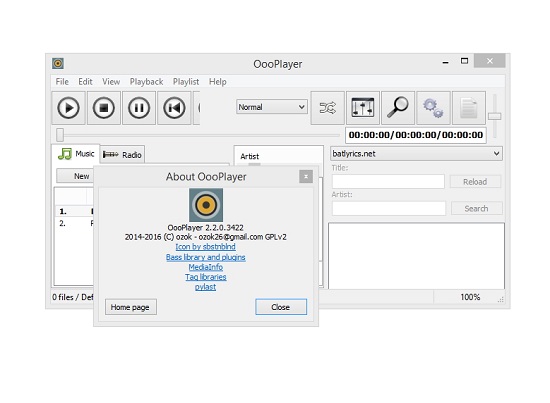Open the Playback menu
Image resolution: width=550 pixels, height=403 pixels.
click(x=146, y=82)
